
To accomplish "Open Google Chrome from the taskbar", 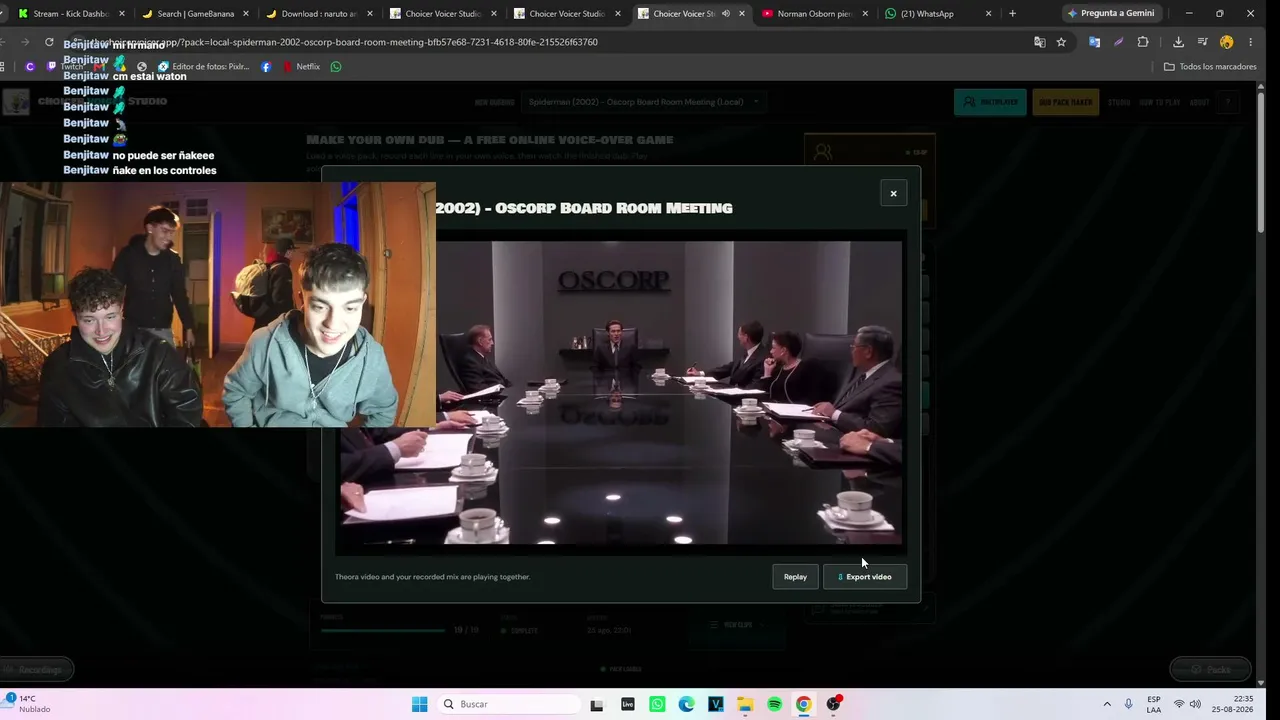I will click(x=803, y=704).
